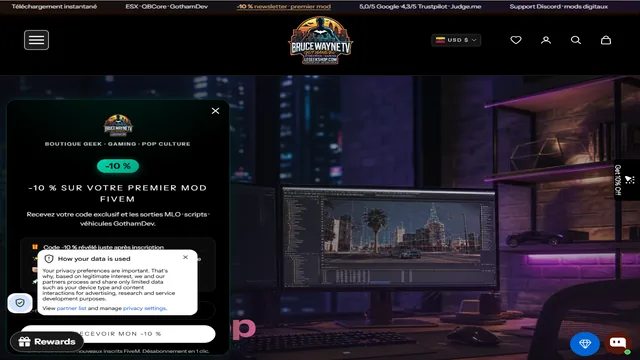Click the Support Discord mods digitaux text

pos(558,7)
